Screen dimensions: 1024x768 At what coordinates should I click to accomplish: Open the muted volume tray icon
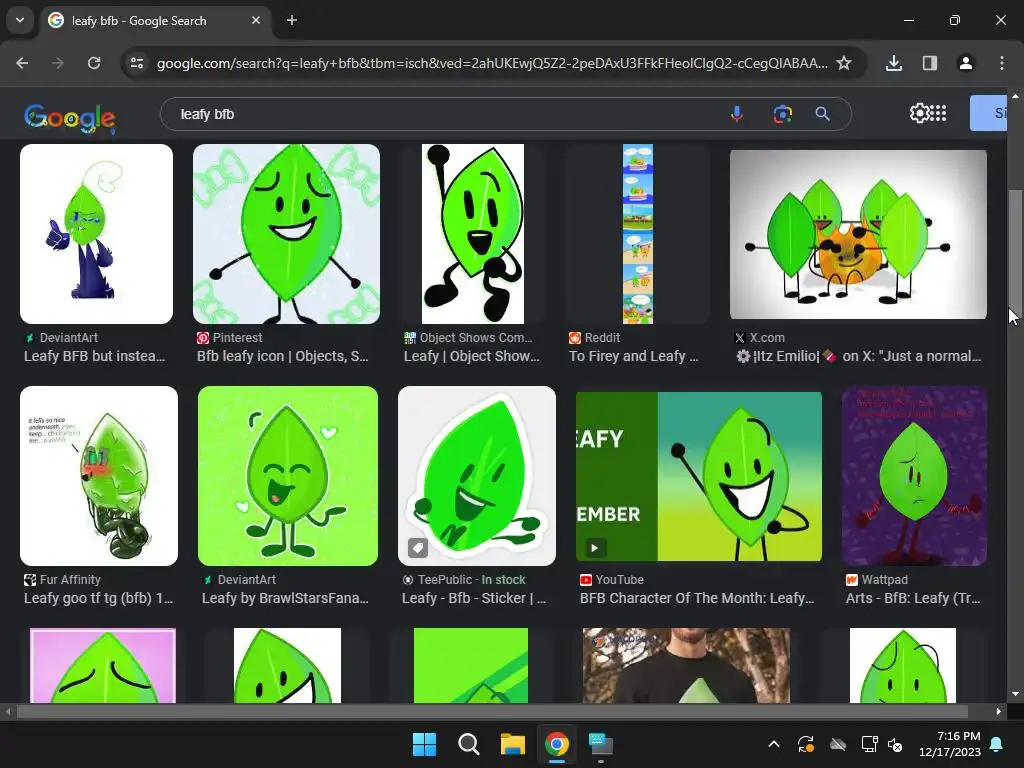pyautogui.click(x=895, y=744)
